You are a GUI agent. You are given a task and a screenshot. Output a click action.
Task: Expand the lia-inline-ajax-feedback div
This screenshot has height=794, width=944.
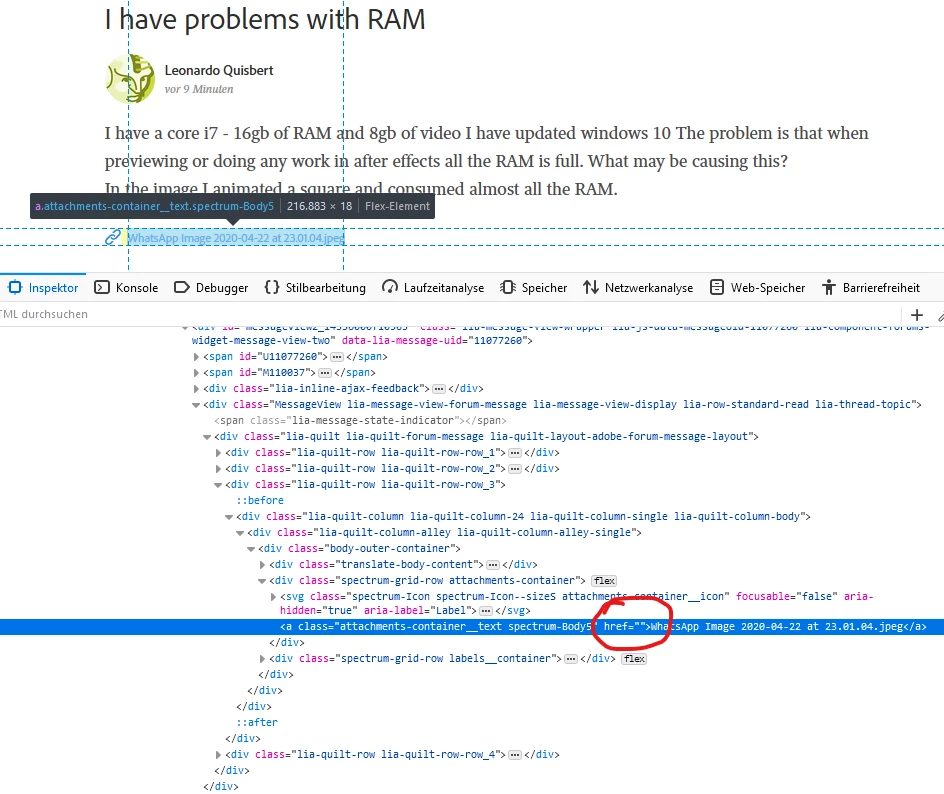196,389
